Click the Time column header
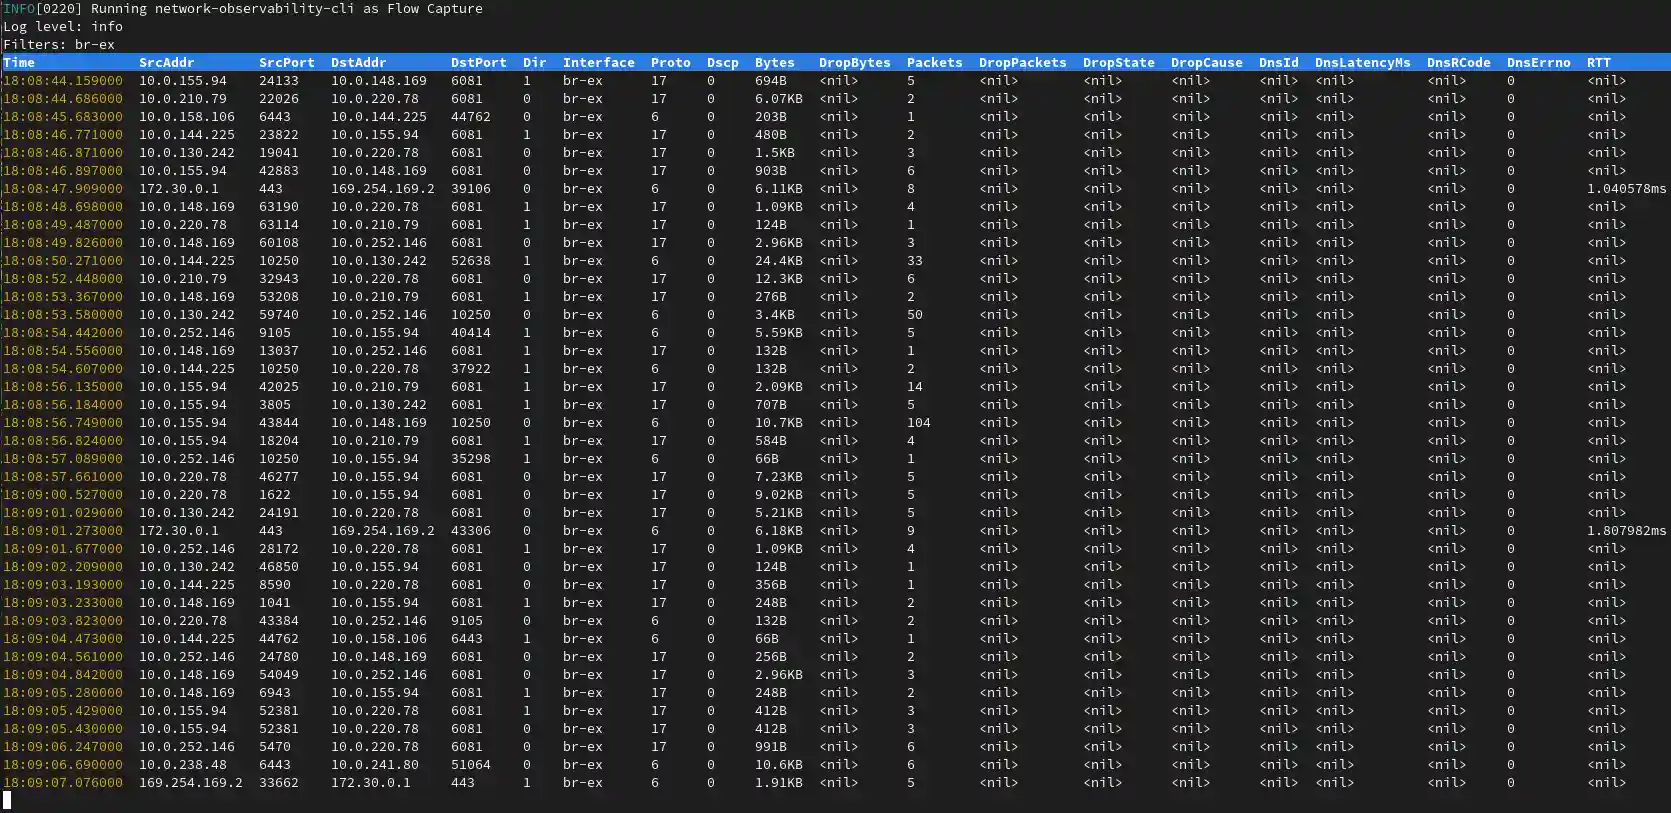Image resolution: width=1671 pixels, height=813 pixels. (19, 62)
